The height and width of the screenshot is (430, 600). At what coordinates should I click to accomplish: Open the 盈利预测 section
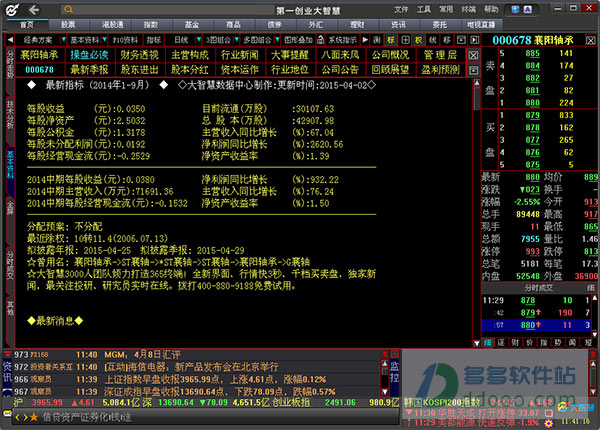pyautogui.click(x=441, y=70)
